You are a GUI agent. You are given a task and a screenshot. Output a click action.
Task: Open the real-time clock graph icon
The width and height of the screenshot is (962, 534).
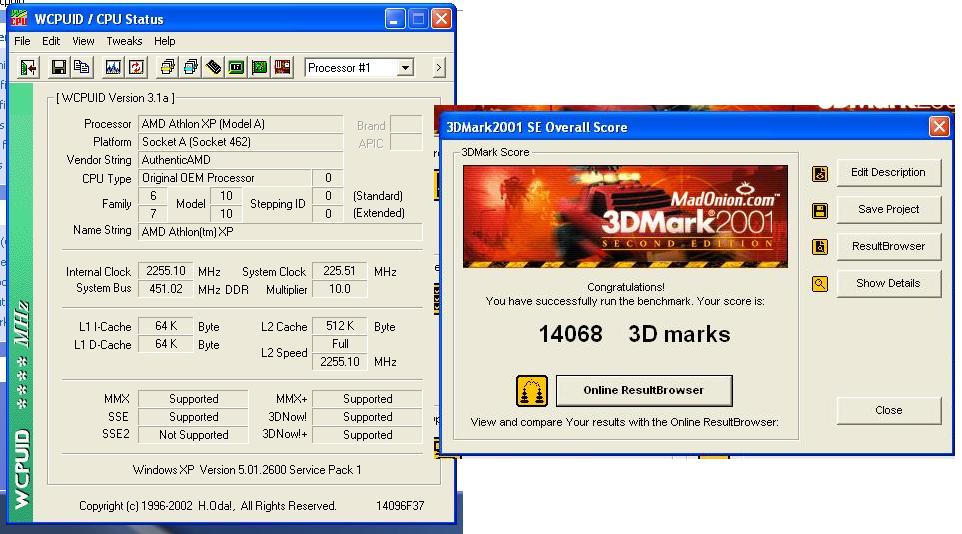click(x=113, y=68)
